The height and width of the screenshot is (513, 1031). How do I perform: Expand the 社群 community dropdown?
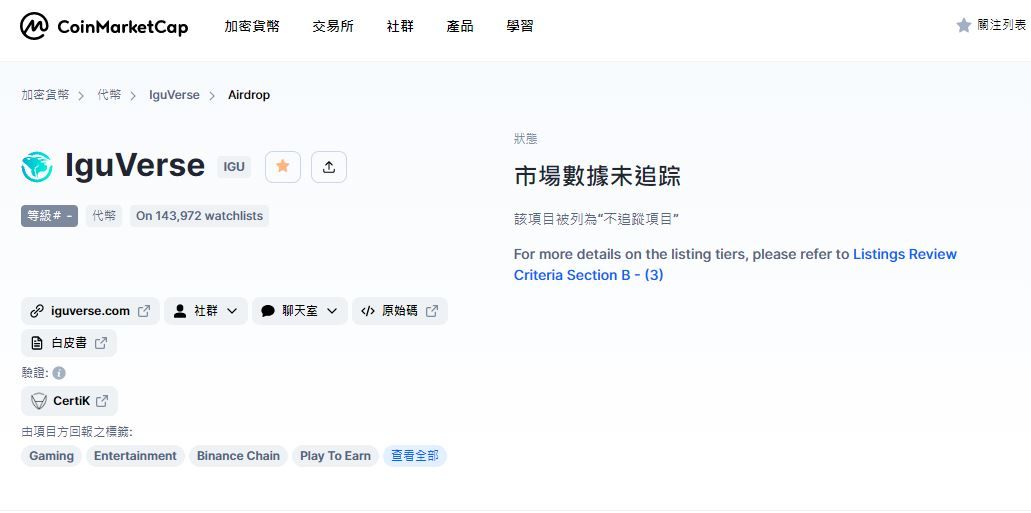click(x=206, y=311)
